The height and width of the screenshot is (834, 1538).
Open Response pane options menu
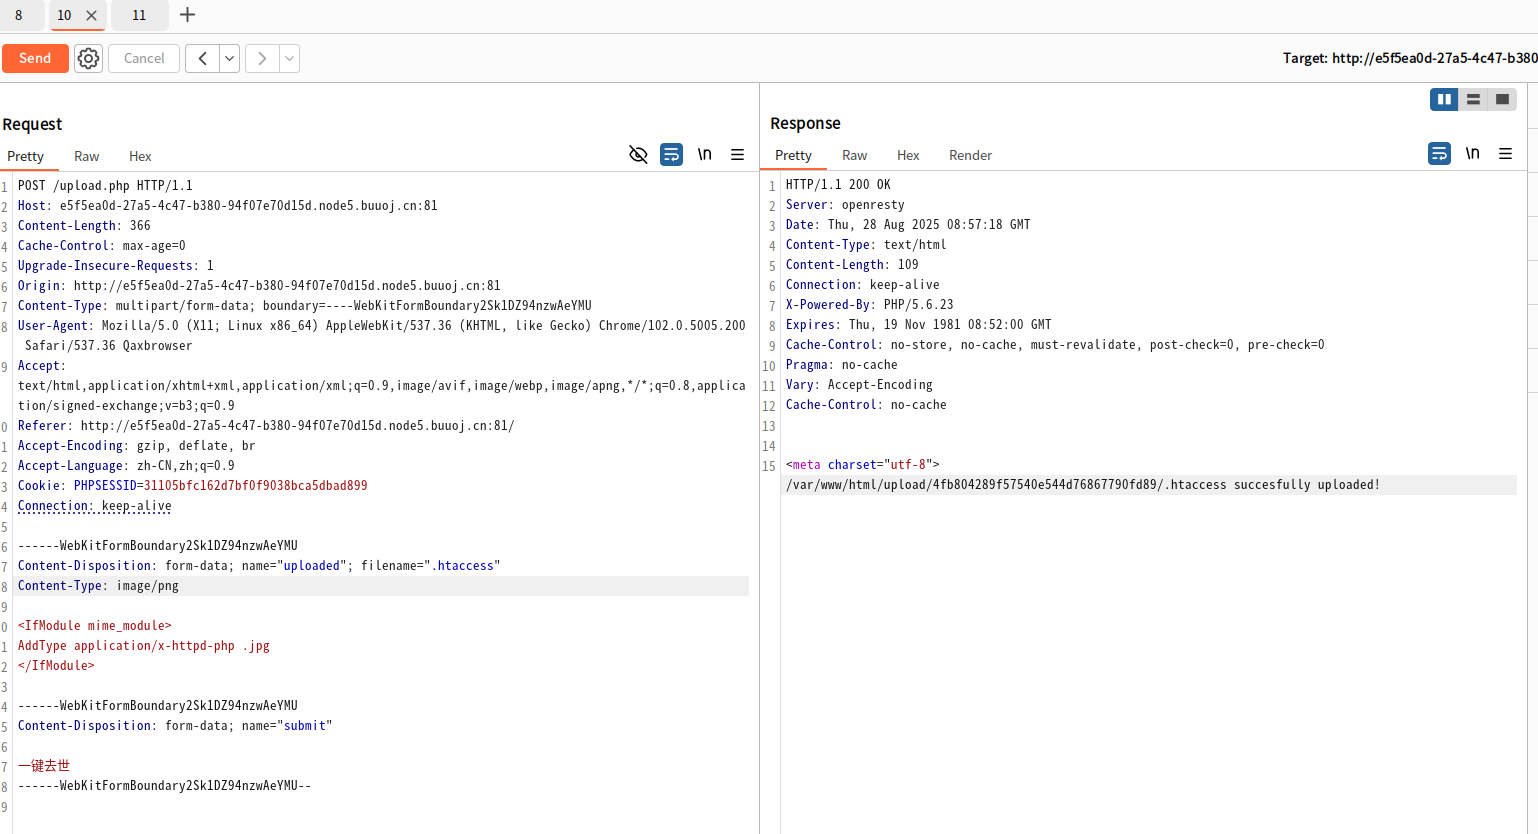point(1506,154)
